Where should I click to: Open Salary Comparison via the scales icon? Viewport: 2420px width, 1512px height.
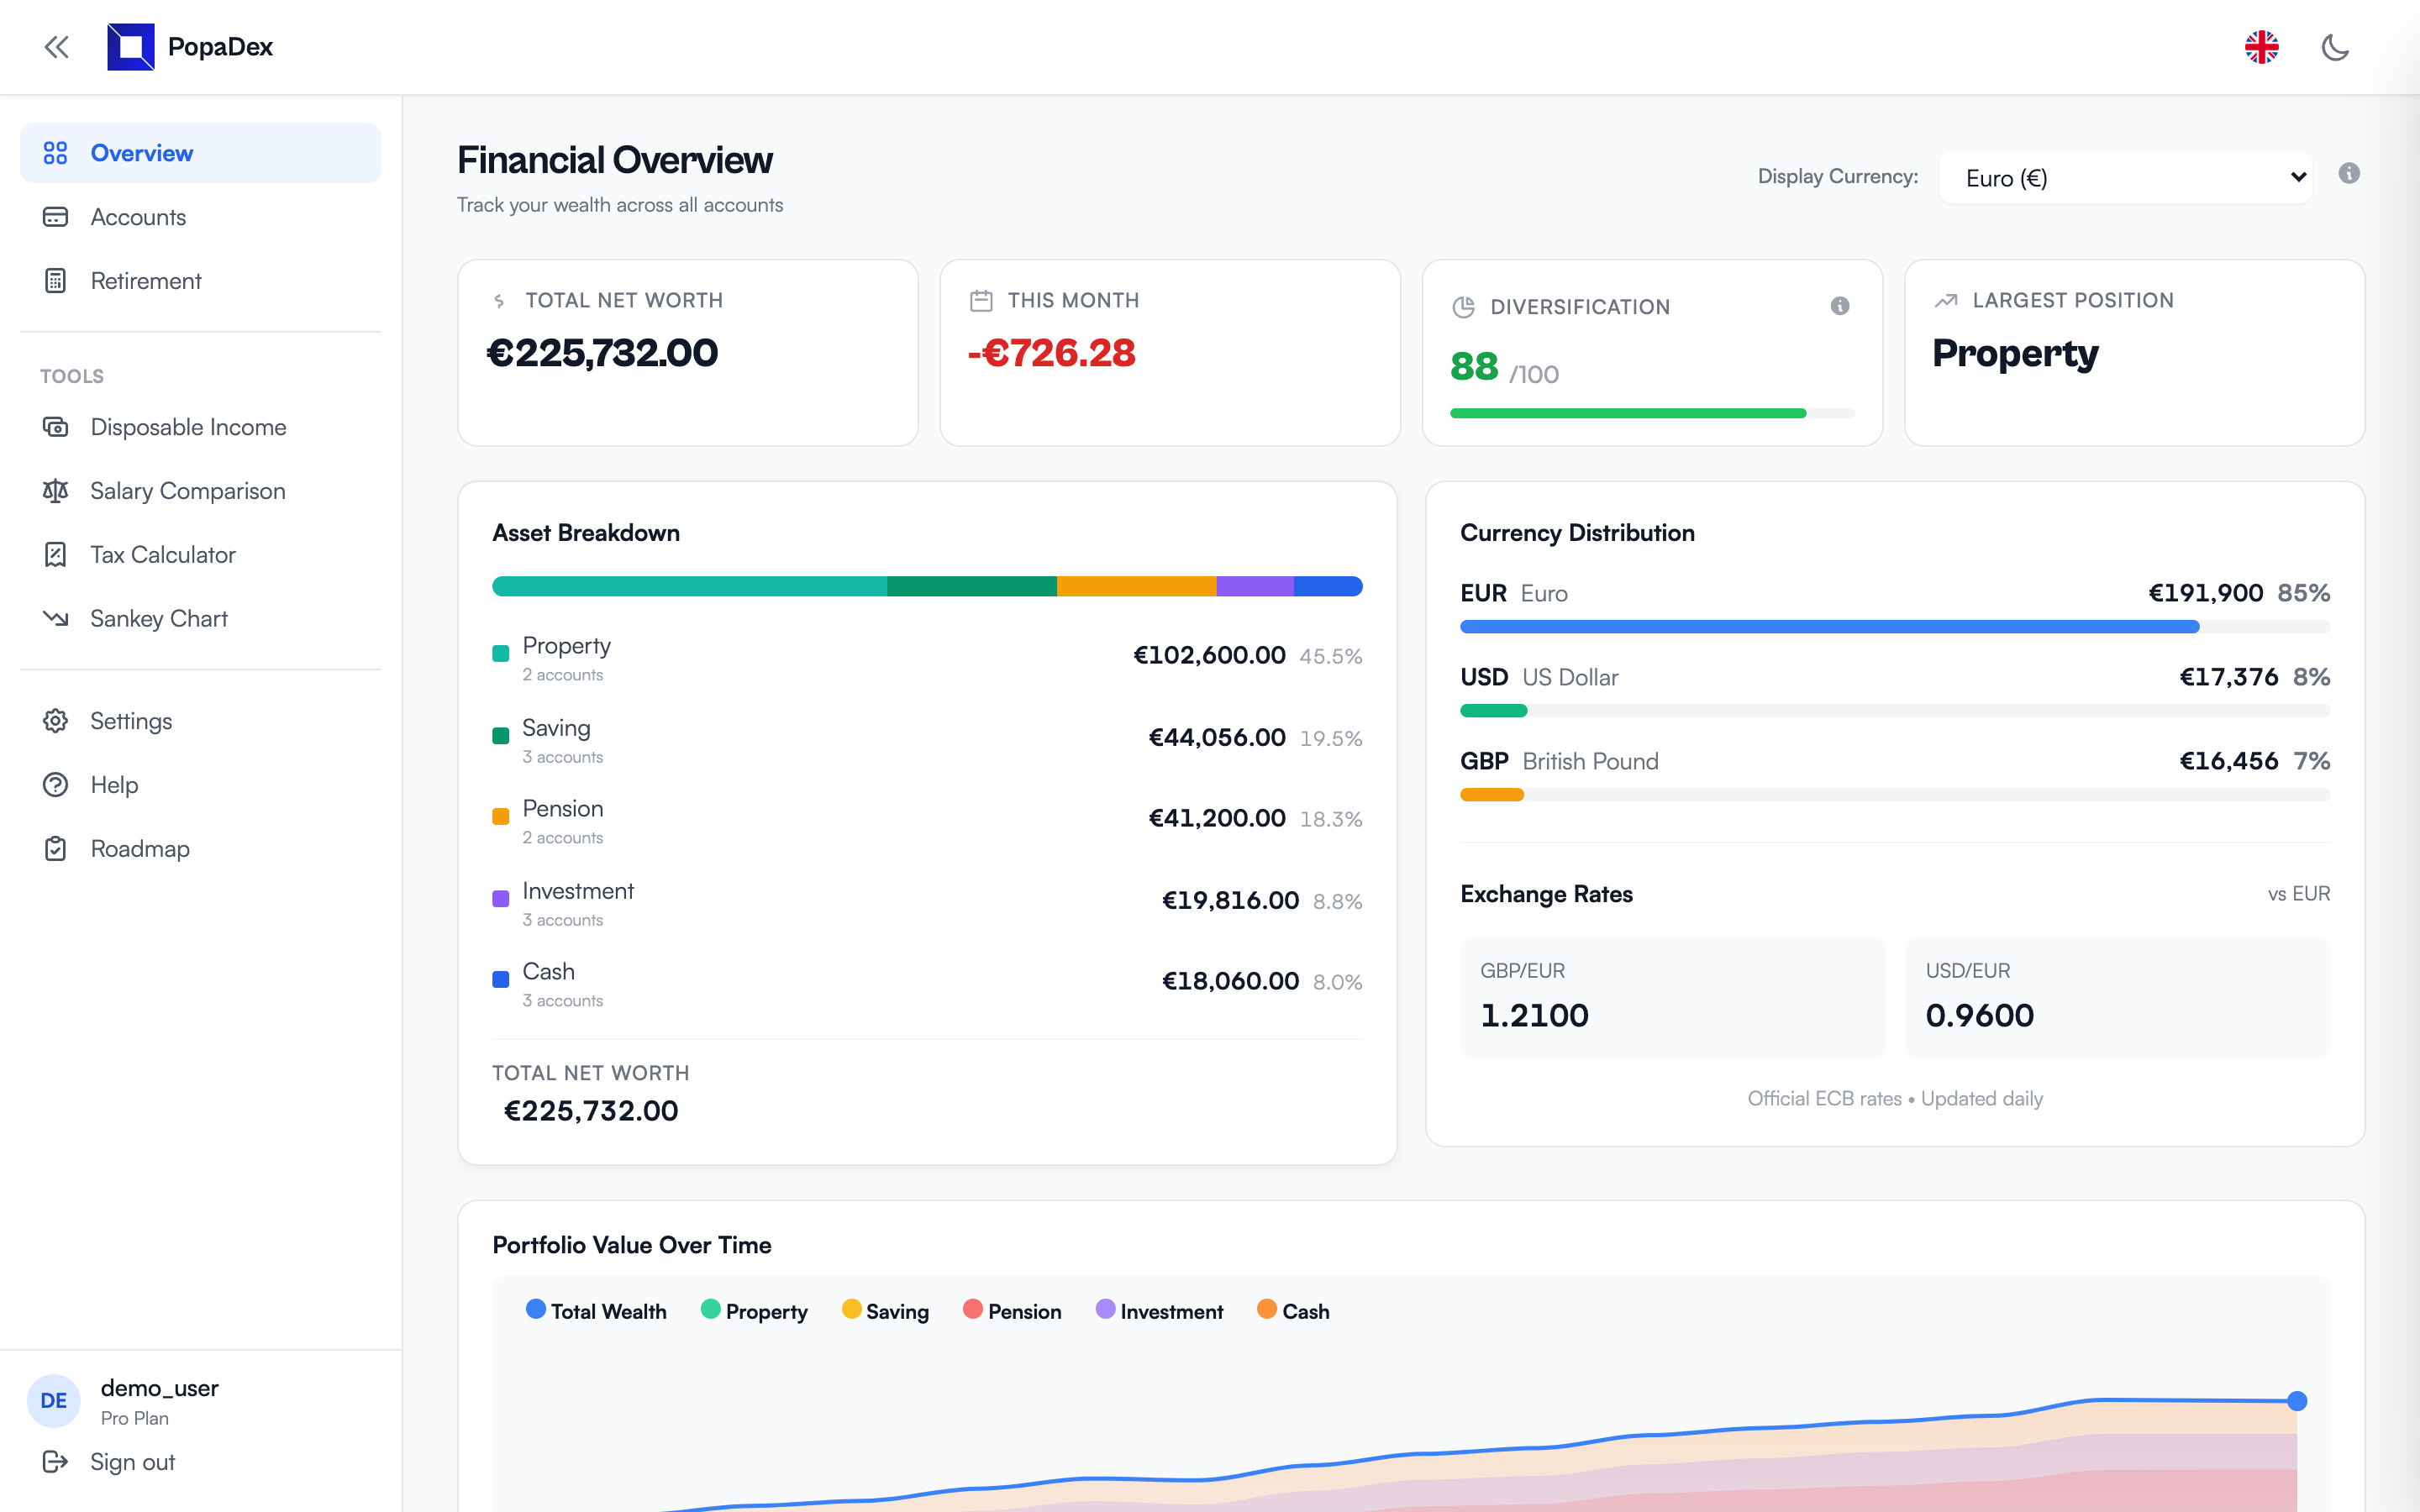click(56, 491)
